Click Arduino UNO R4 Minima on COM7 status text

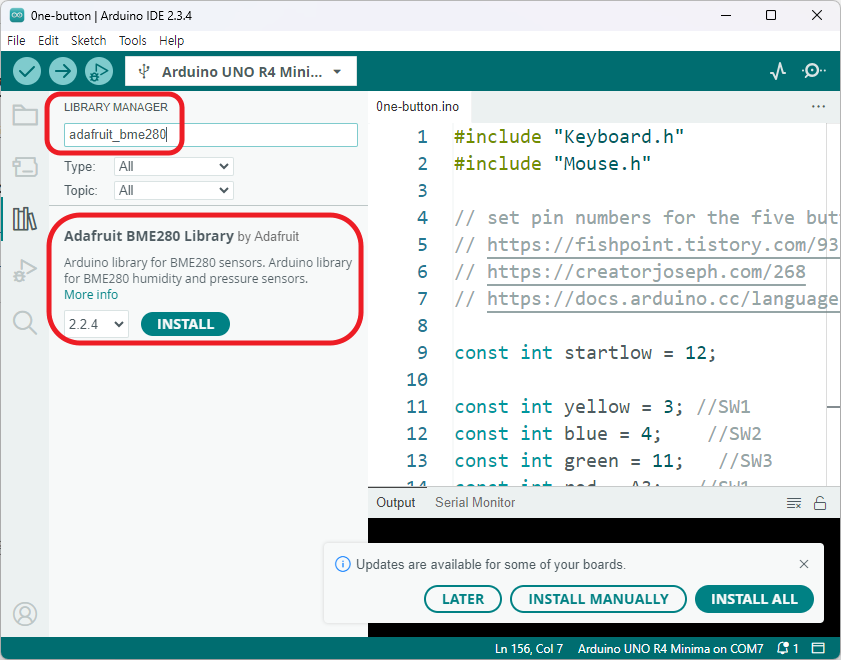click(x=670, y=648)
